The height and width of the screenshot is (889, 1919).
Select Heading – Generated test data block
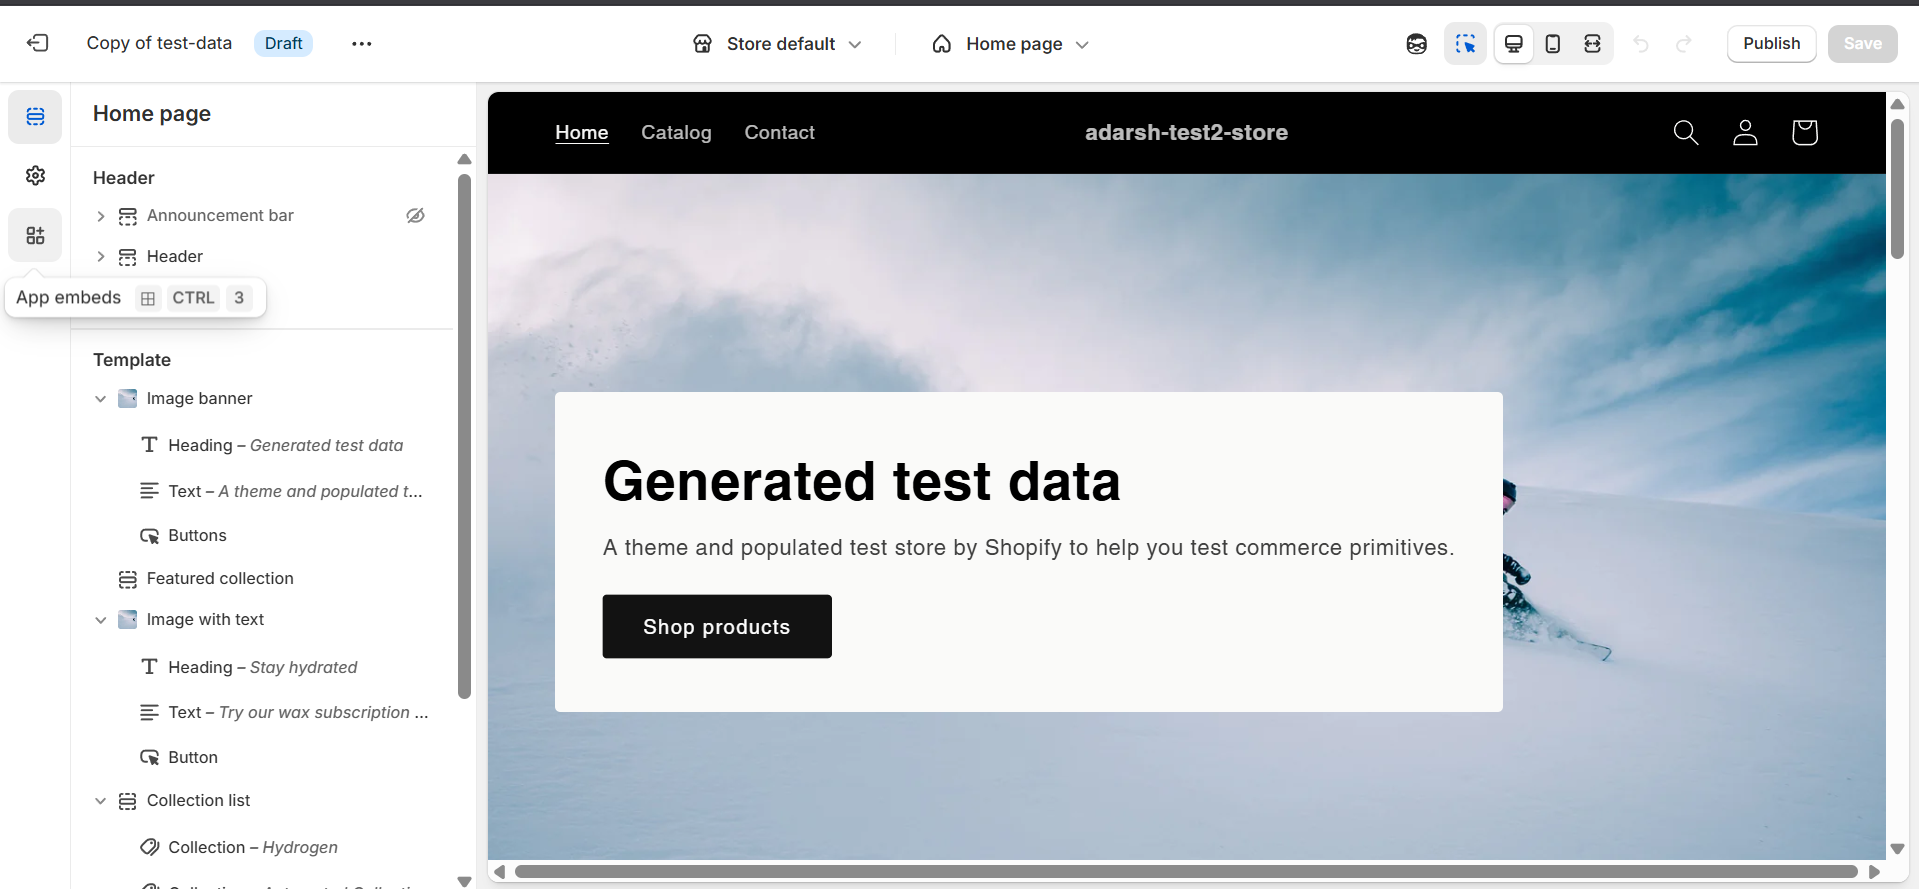click(285, 445)
